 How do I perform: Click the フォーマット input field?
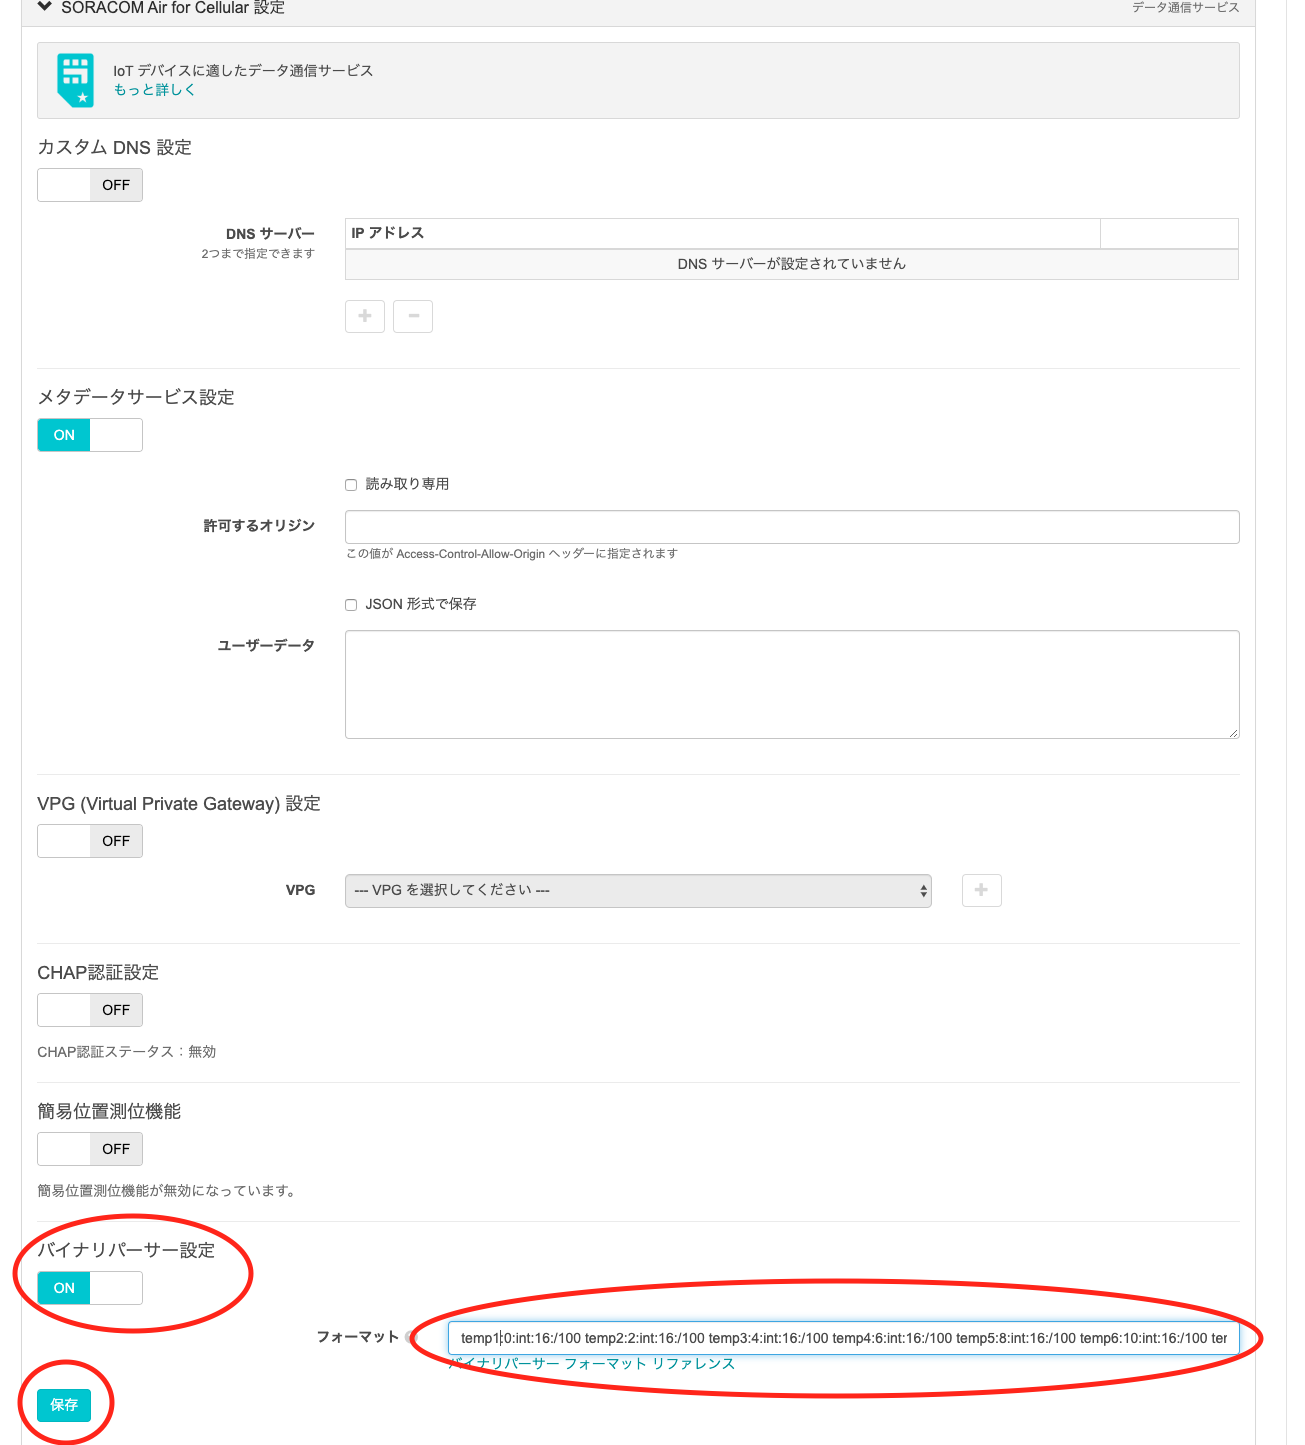(x=843, y=1338)
